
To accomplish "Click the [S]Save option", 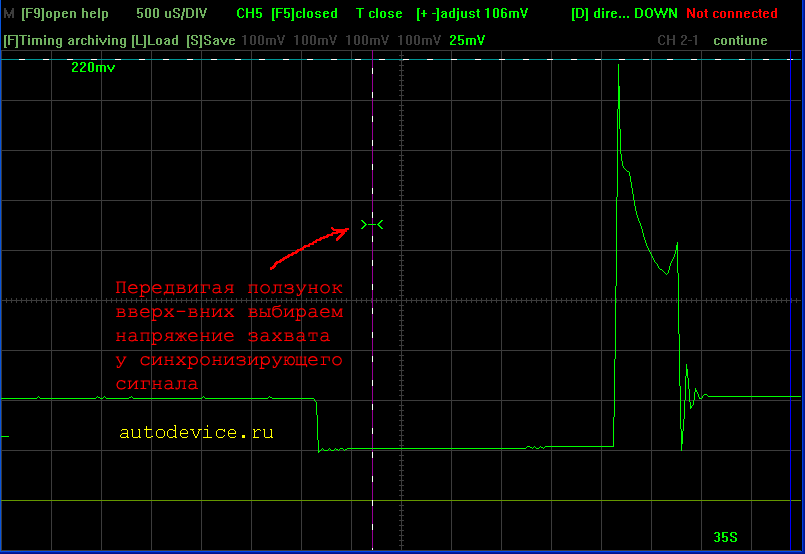I will (210, 41).
